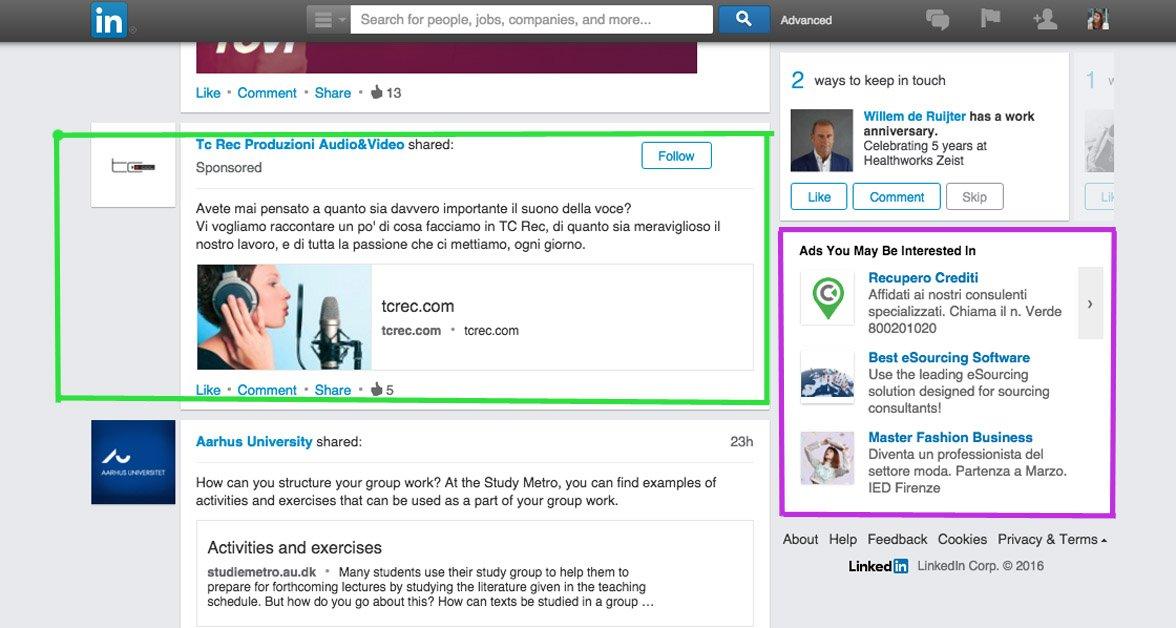
Task: Open the woman with headphones image
Action: (x=284, y=317)
